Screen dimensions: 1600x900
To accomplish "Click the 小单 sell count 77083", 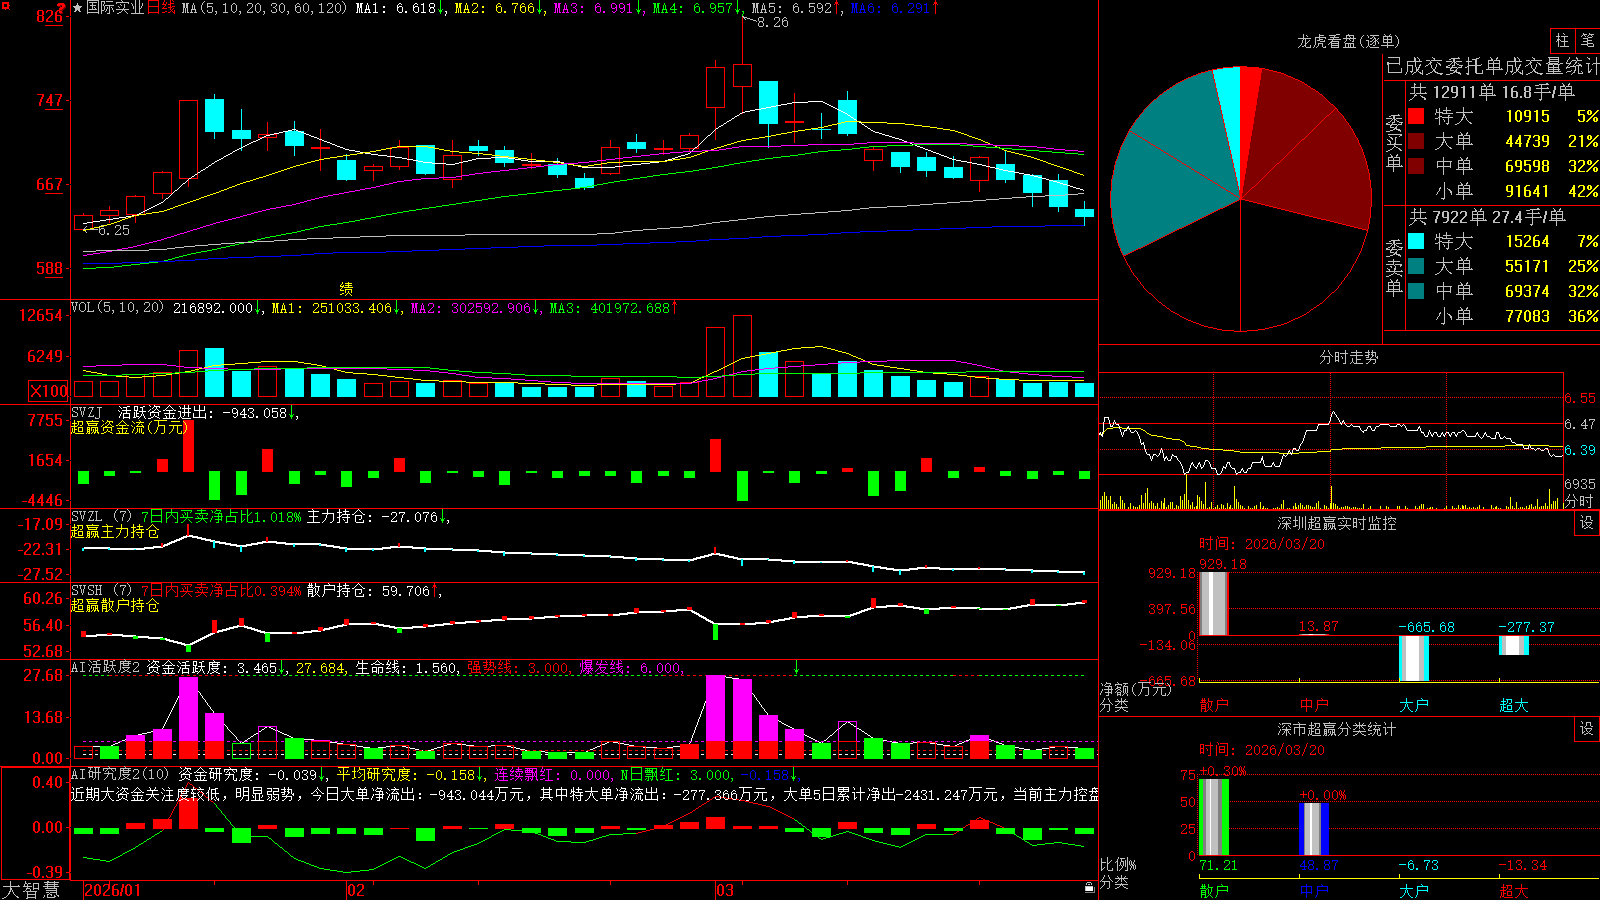I will point(1527,316).
